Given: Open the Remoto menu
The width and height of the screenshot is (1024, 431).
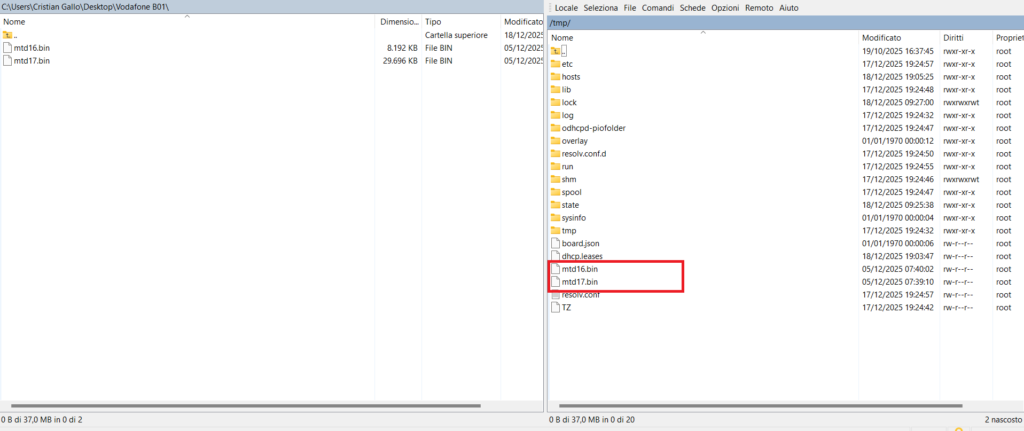Looking at the screenshot, I should [759, 8].
